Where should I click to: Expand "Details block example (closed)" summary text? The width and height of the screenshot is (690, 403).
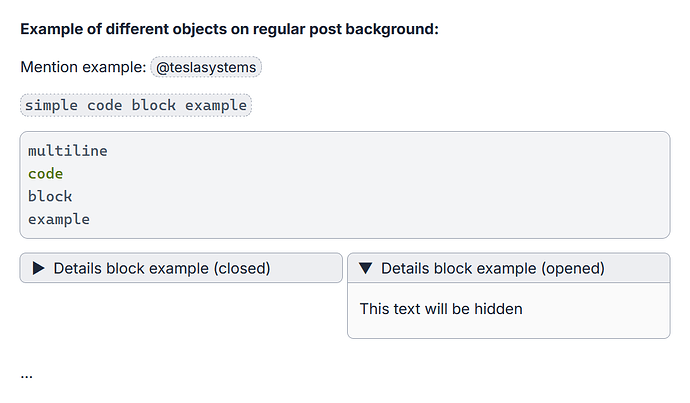coord(162,268)
